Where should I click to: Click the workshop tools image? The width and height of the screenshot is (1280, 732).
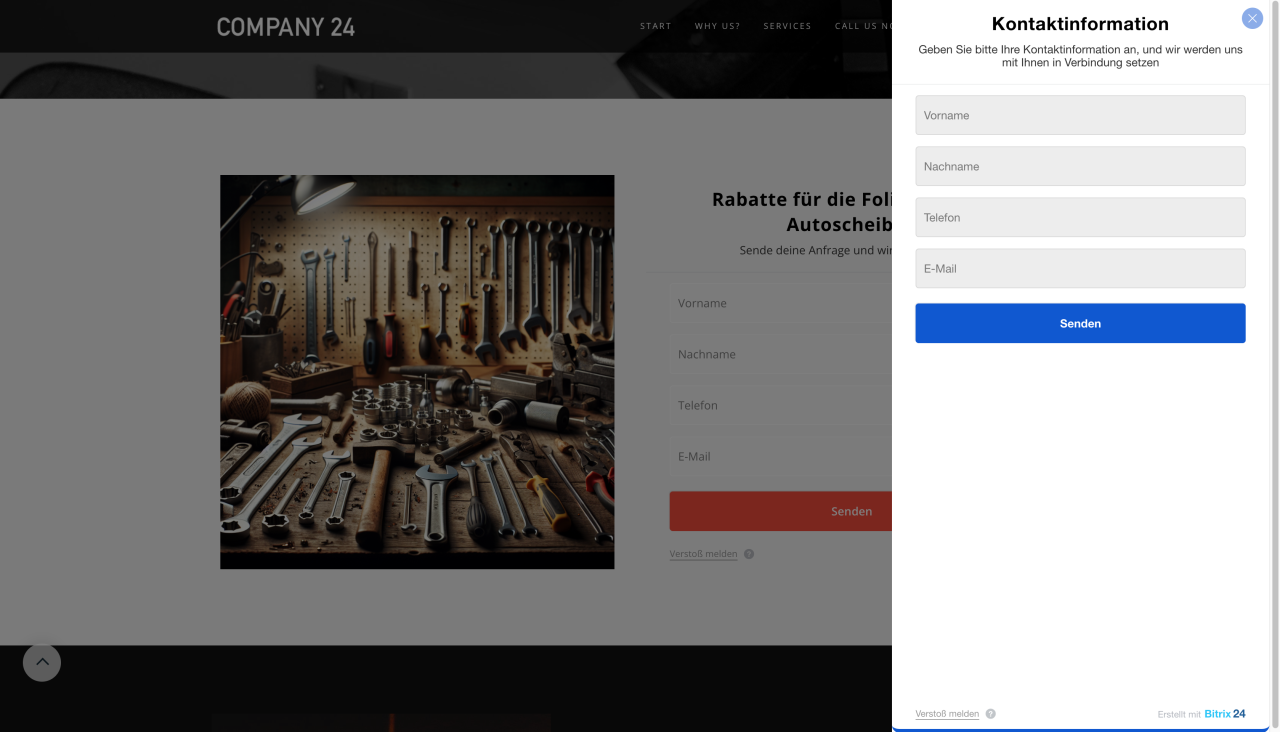pos(417,372)
